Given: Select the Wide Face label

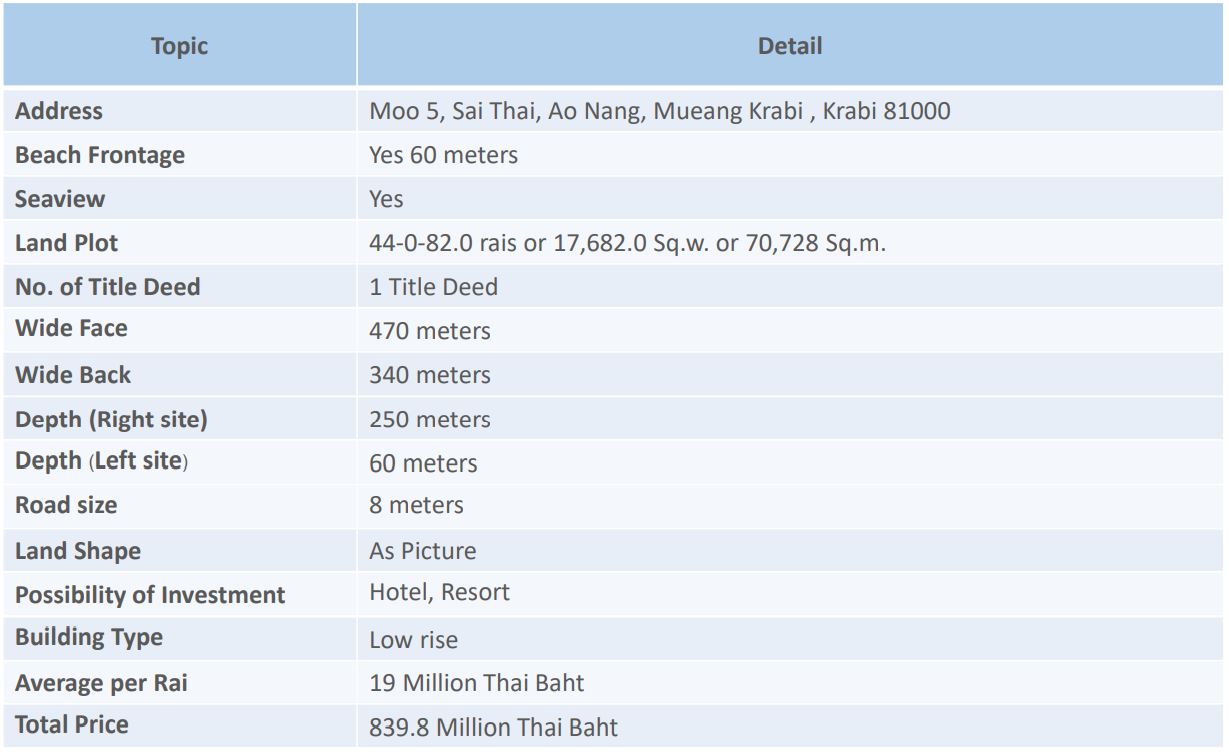Looking at the screenshot, I should [71, 328].
